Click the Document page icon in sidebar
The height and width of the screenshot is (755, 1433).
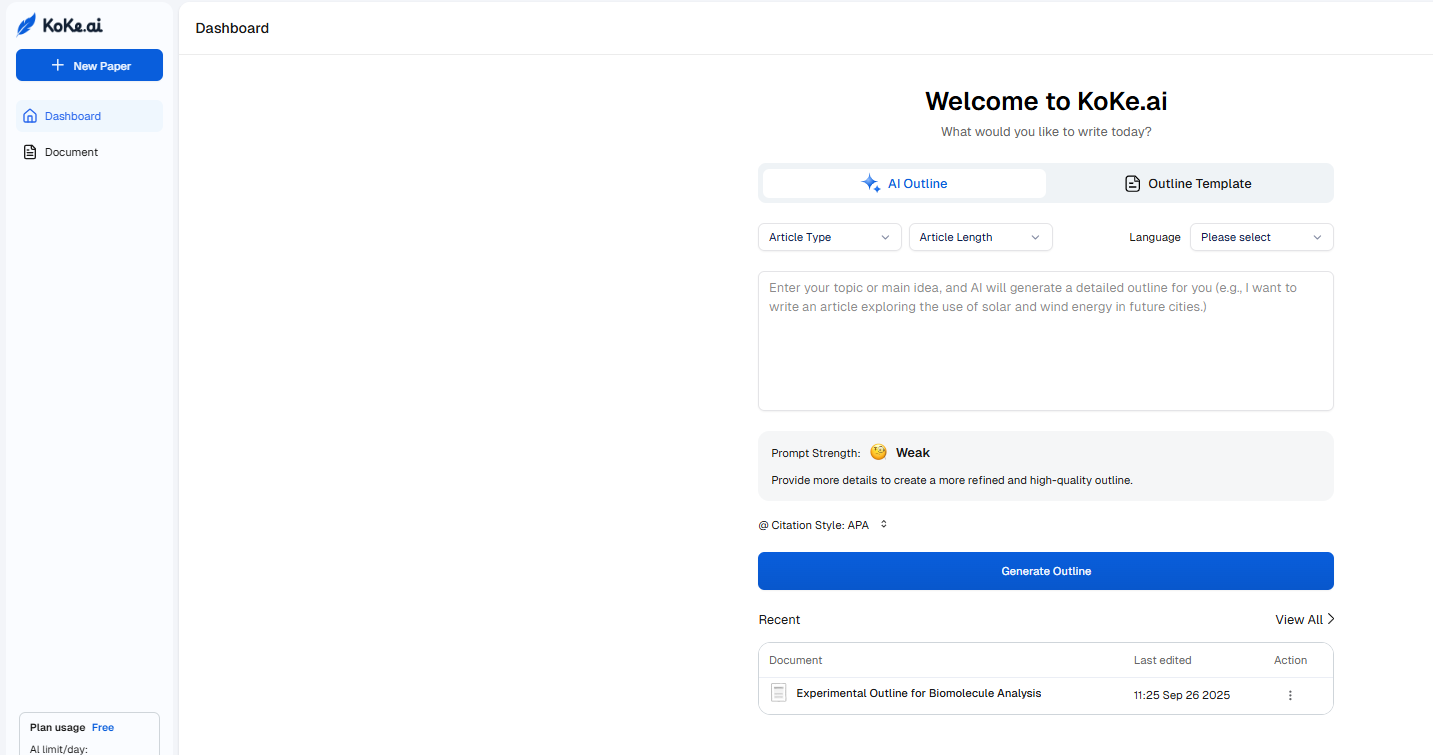(30, 152)
